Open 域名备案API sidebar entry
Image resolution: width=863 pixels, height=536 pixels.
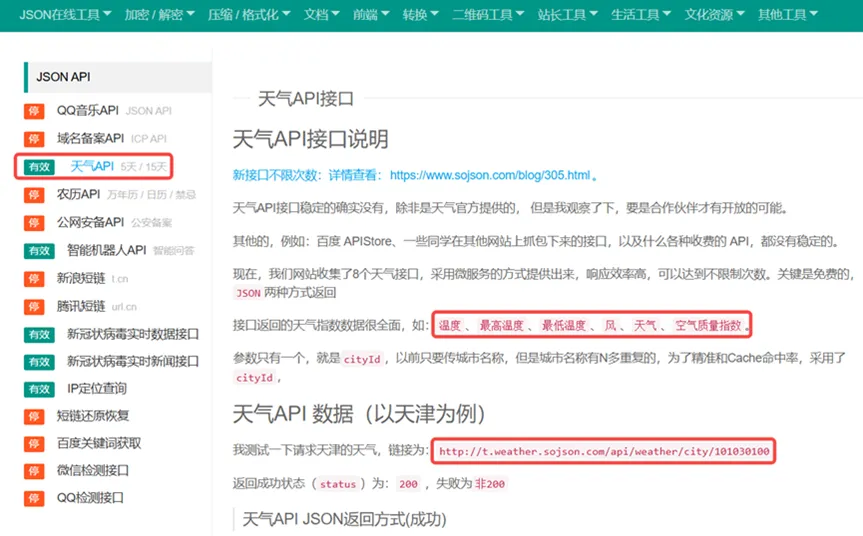(90, 138)
